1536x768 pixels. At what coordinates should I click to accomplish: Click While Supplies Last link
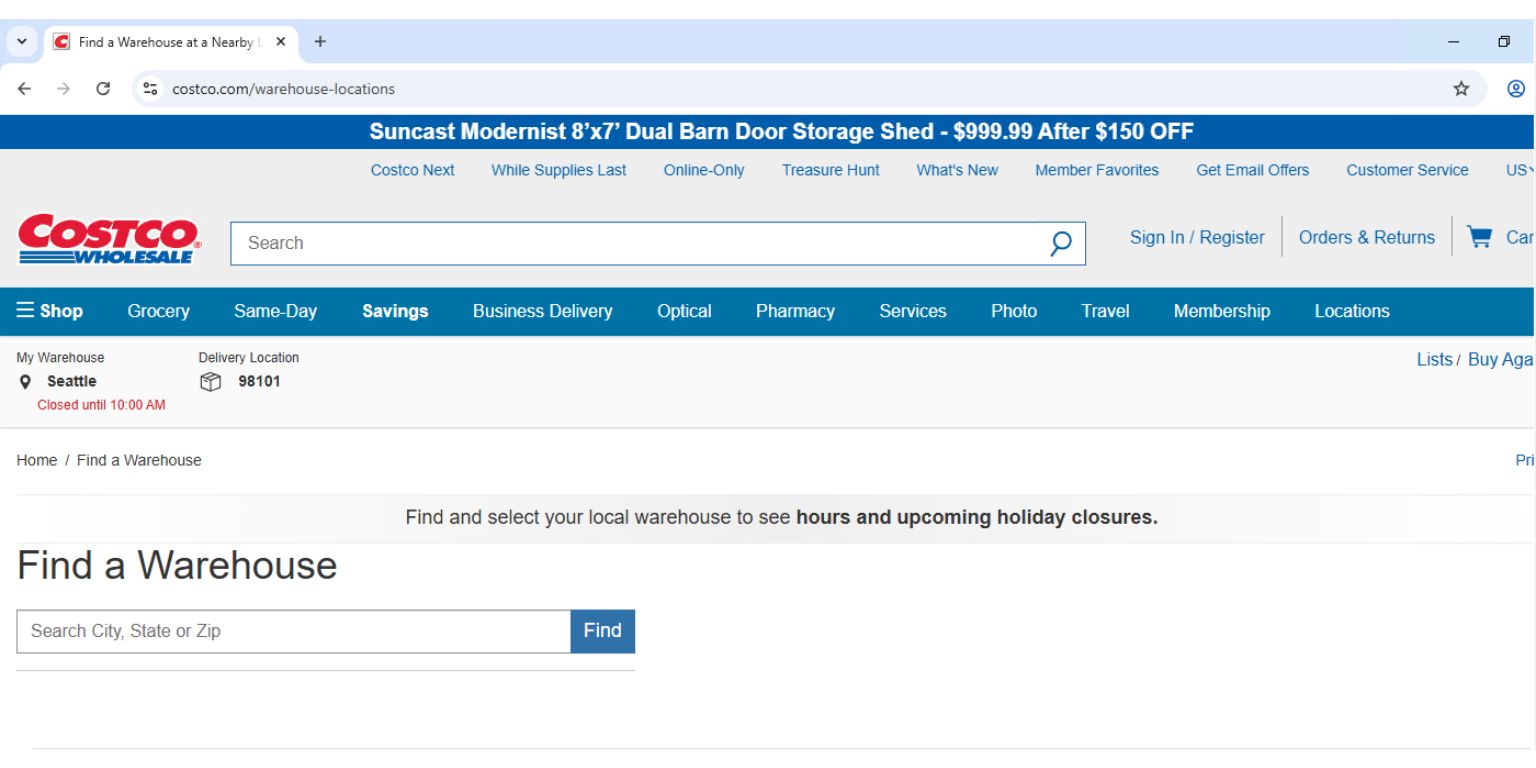click(x=559, y=170)
